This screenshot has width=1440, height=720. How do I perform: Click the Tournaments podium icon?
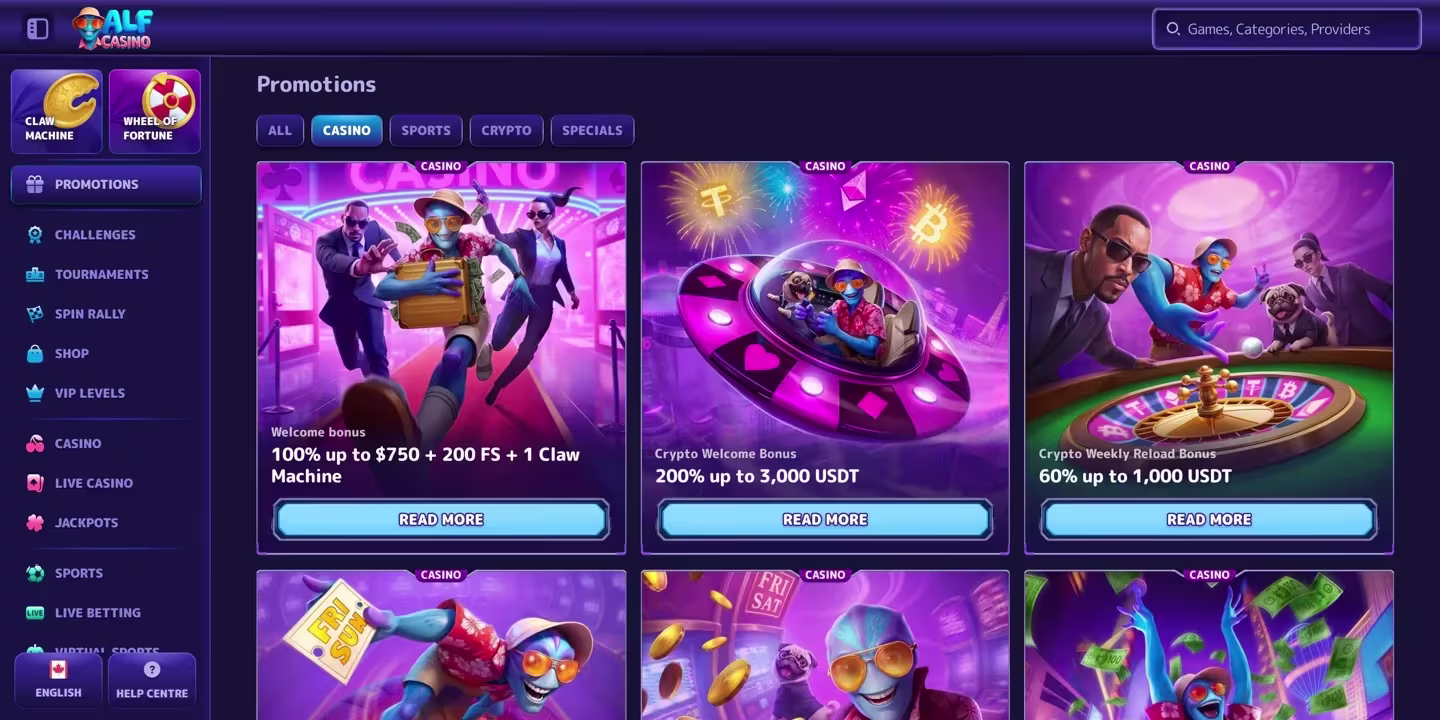(x=35, y=274)
